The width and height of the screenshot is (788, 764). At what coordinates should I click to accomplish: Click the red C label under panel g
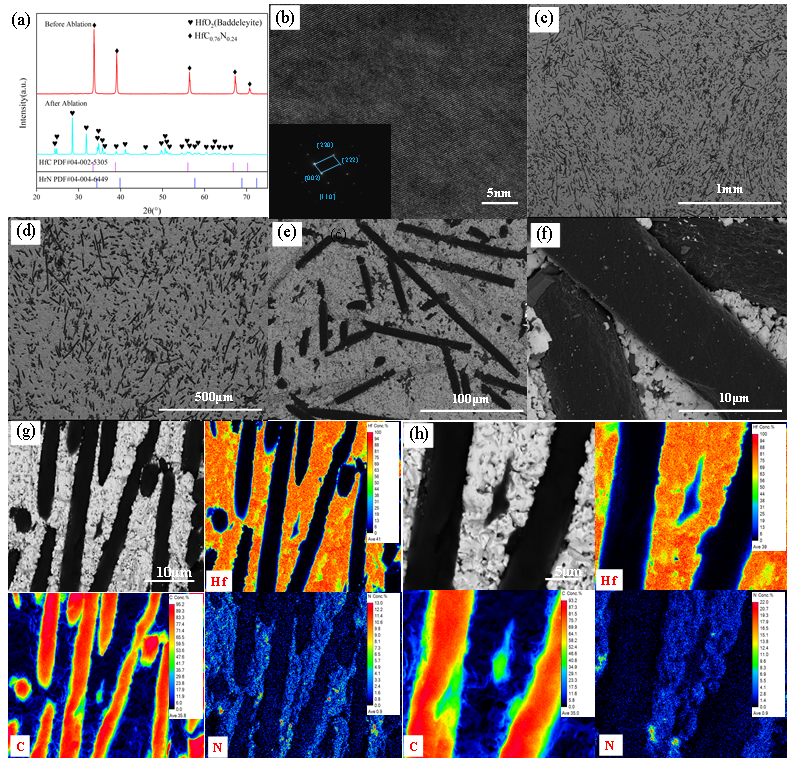[x=21, y=747]
